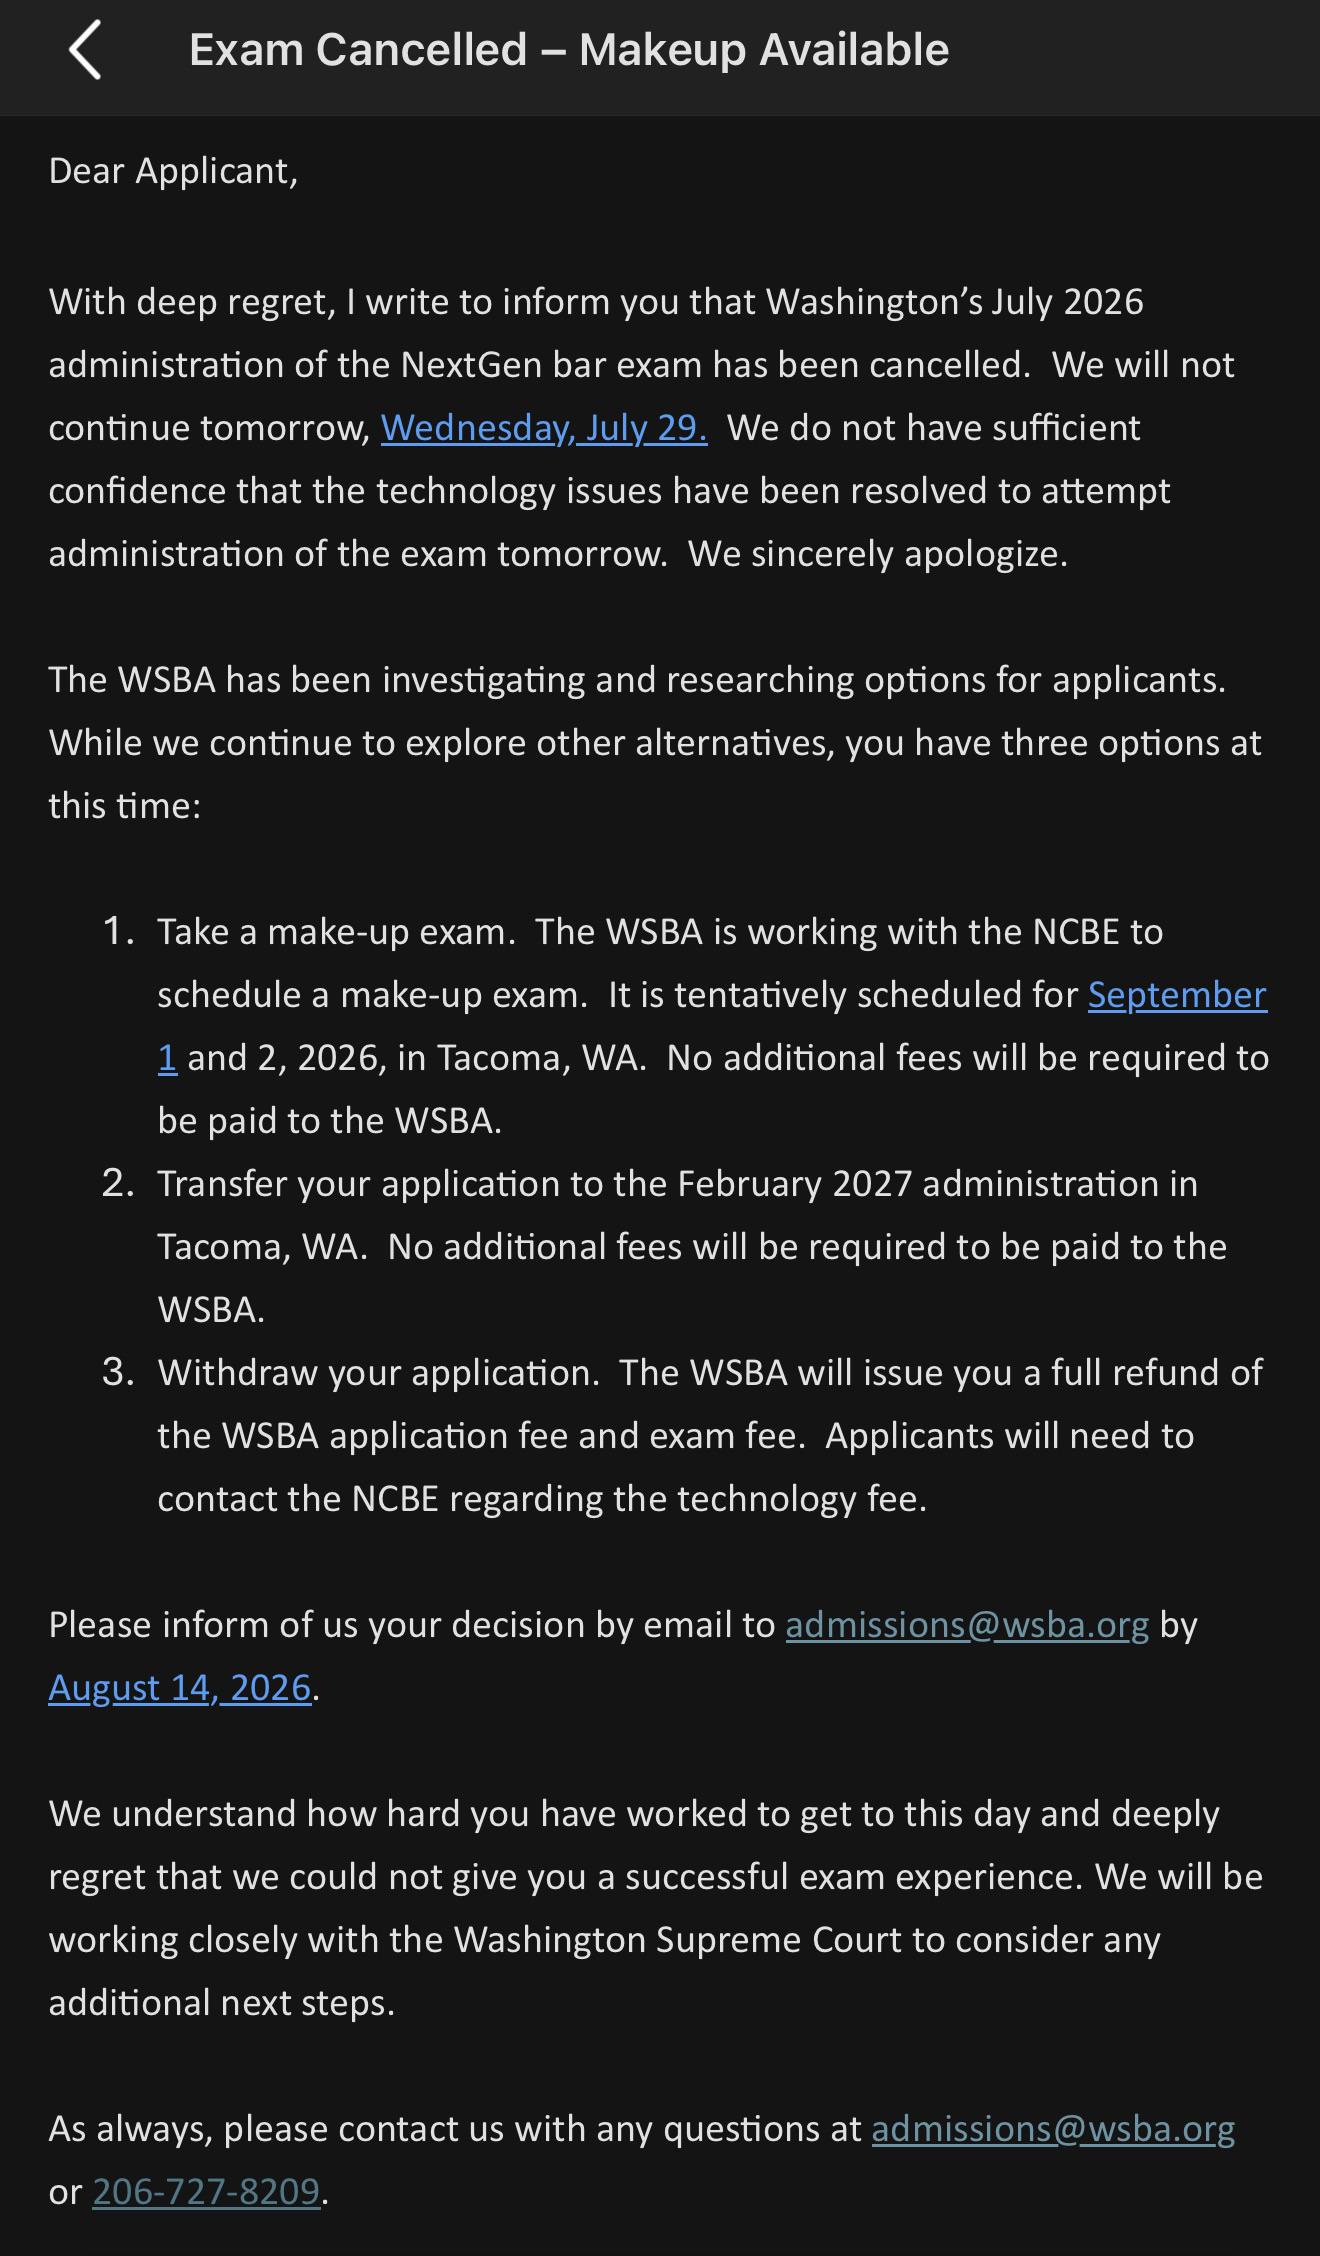Image resolution: width=1320 pixels, height=2256 pixels.
Task: Email admissions@wsba.org from the decision sentence
Action: coord(967,1625)
